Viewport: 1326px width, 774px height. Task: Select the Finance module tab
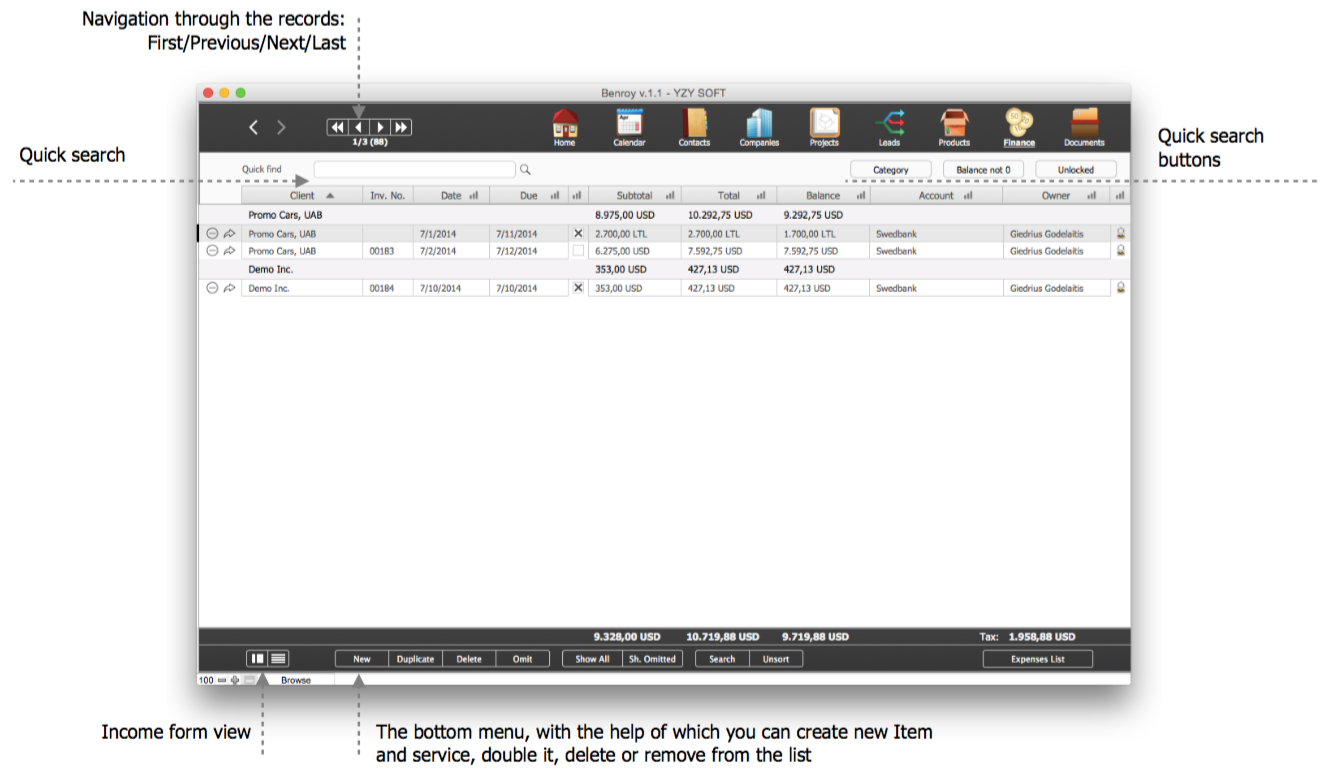pyautogui.click(x=1019, y=126)
